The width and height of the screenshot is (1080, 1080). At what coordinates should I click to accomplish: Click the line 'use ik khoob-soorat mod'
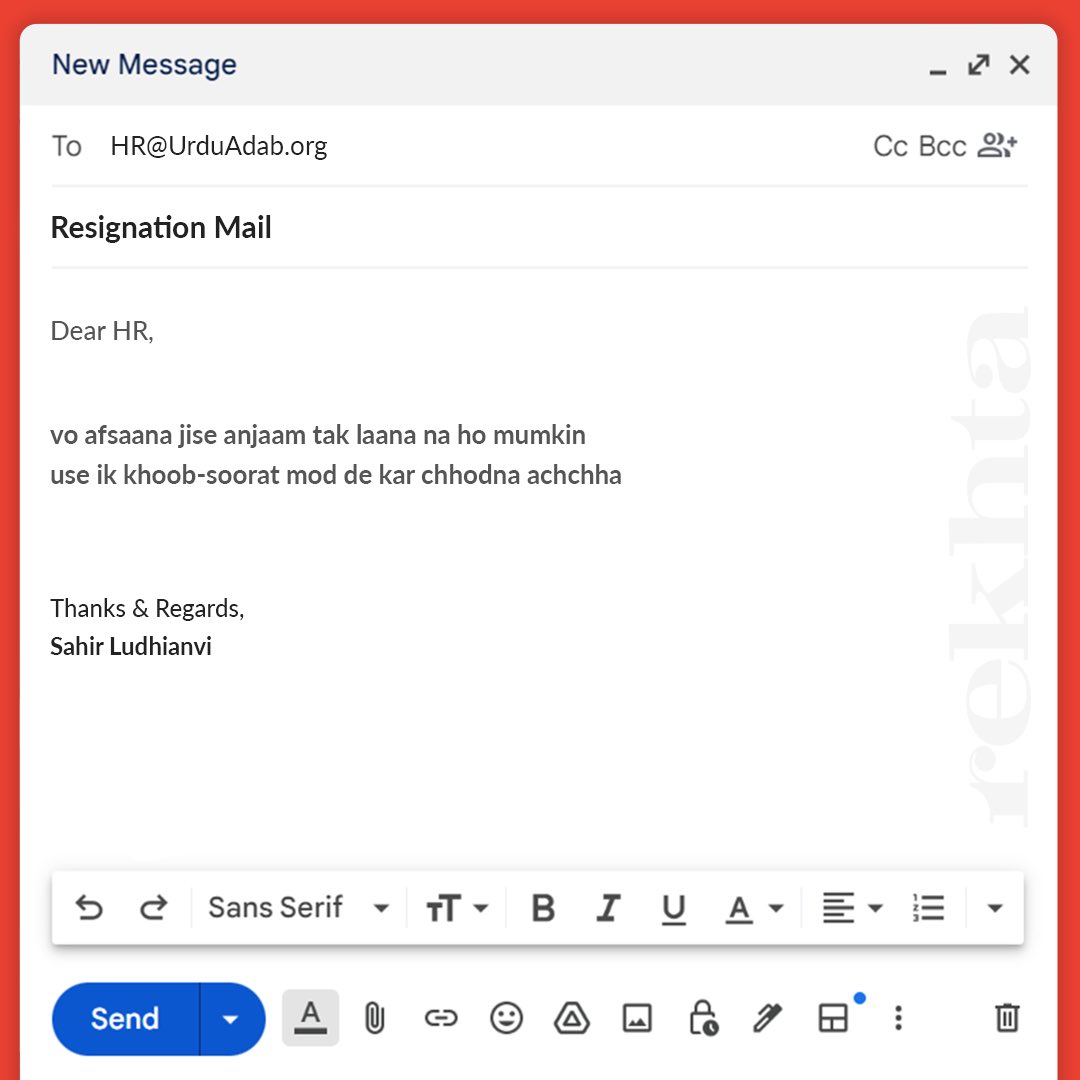[336, 475]
